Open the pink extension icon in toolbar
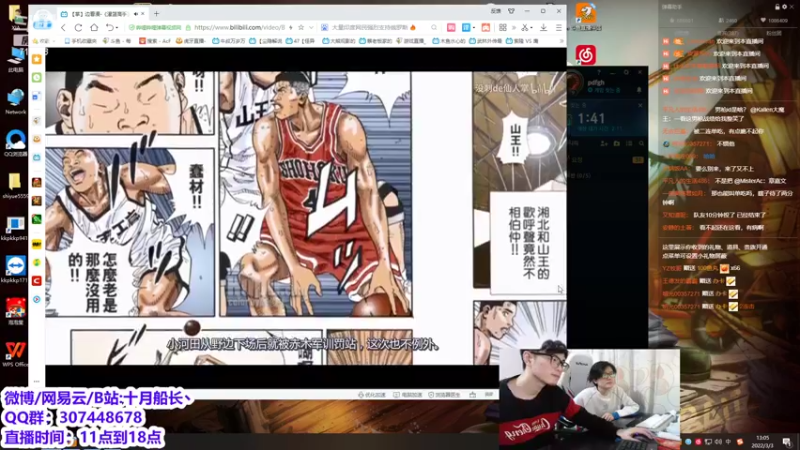The height and width of the screenshot is (450, 800). pos(451,28)
